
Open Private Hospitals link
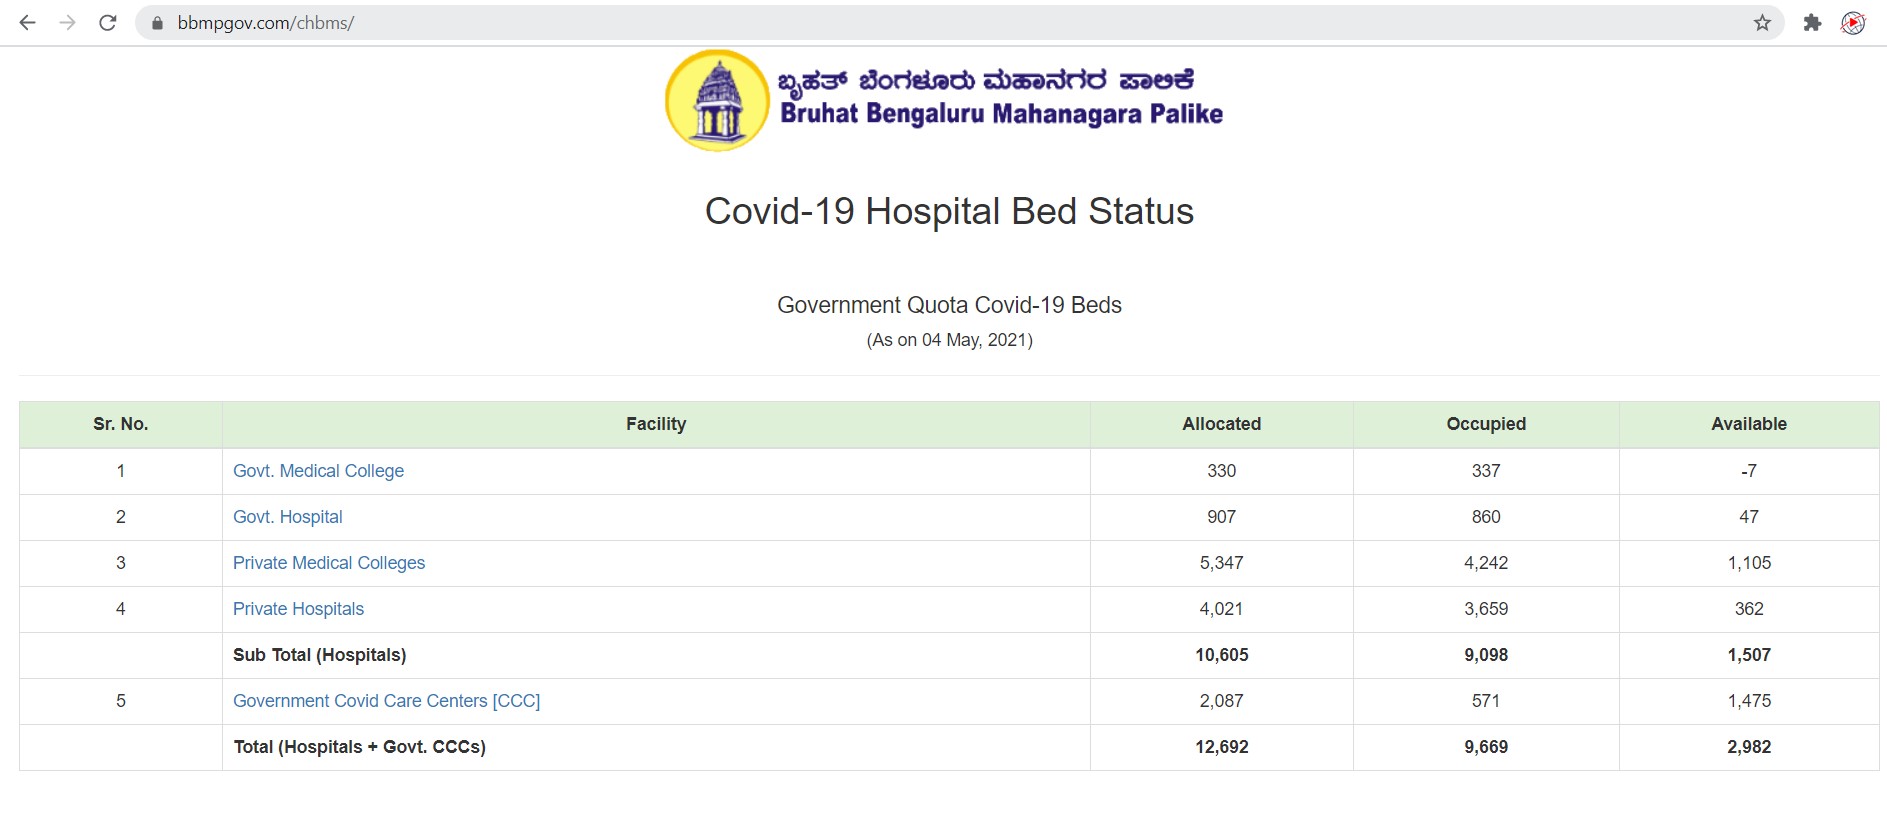[x=298, y=609]
